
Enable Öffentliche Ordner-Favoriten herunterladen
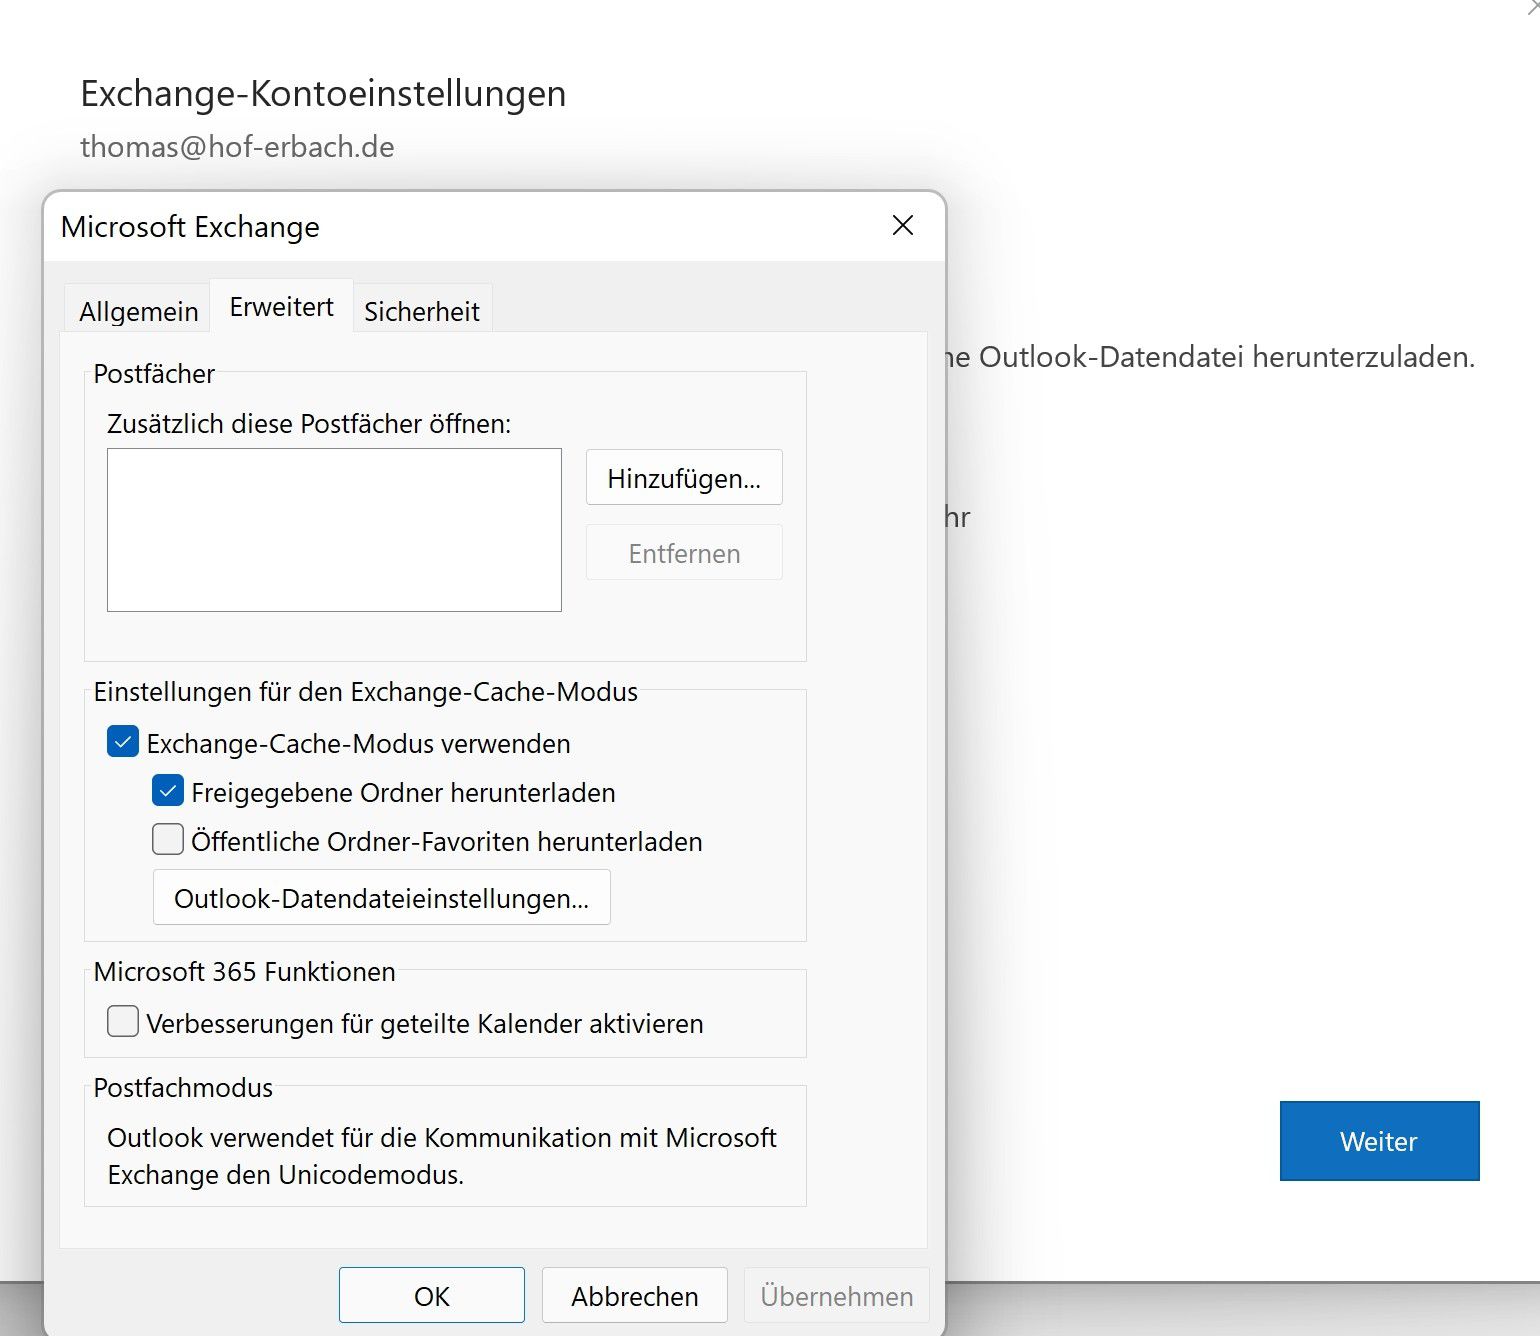coord(168,839)
